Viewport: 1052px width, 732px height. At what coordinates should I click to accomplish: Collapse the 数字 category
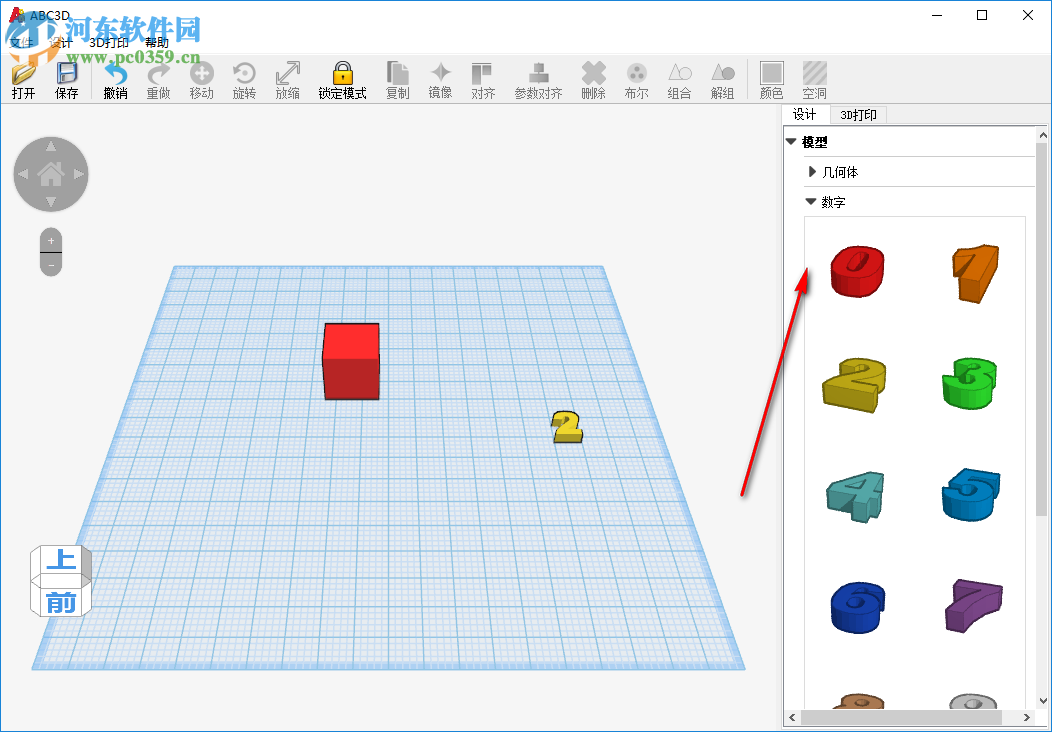click(810, 202)
